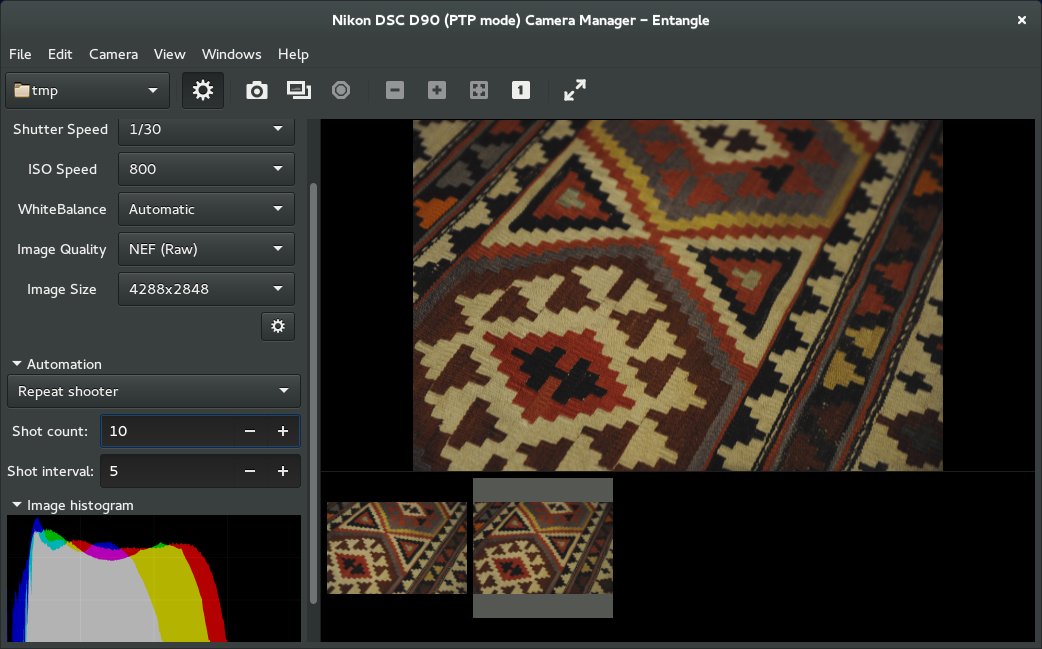Show image at normal 1:1 size
Image resolution: width=1042 pixels, height=649 pixels.
[x=521, y=90]
